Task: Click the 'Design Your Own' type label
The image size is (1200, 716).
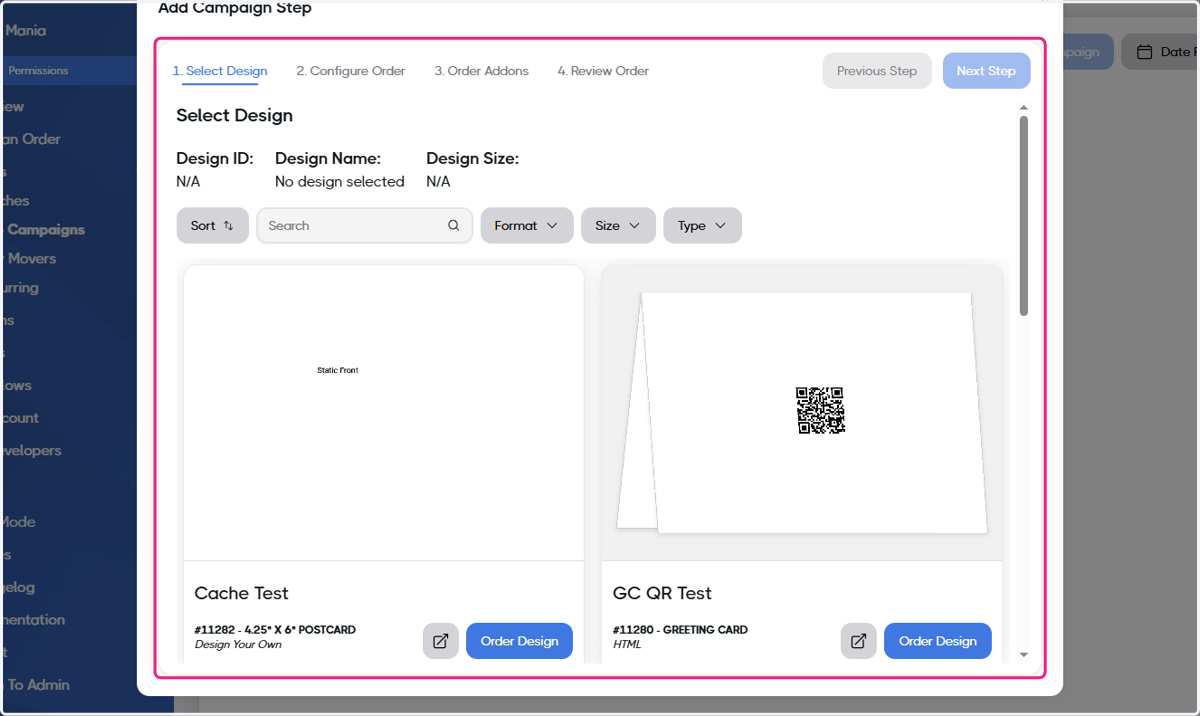Action: click(238, 645)
